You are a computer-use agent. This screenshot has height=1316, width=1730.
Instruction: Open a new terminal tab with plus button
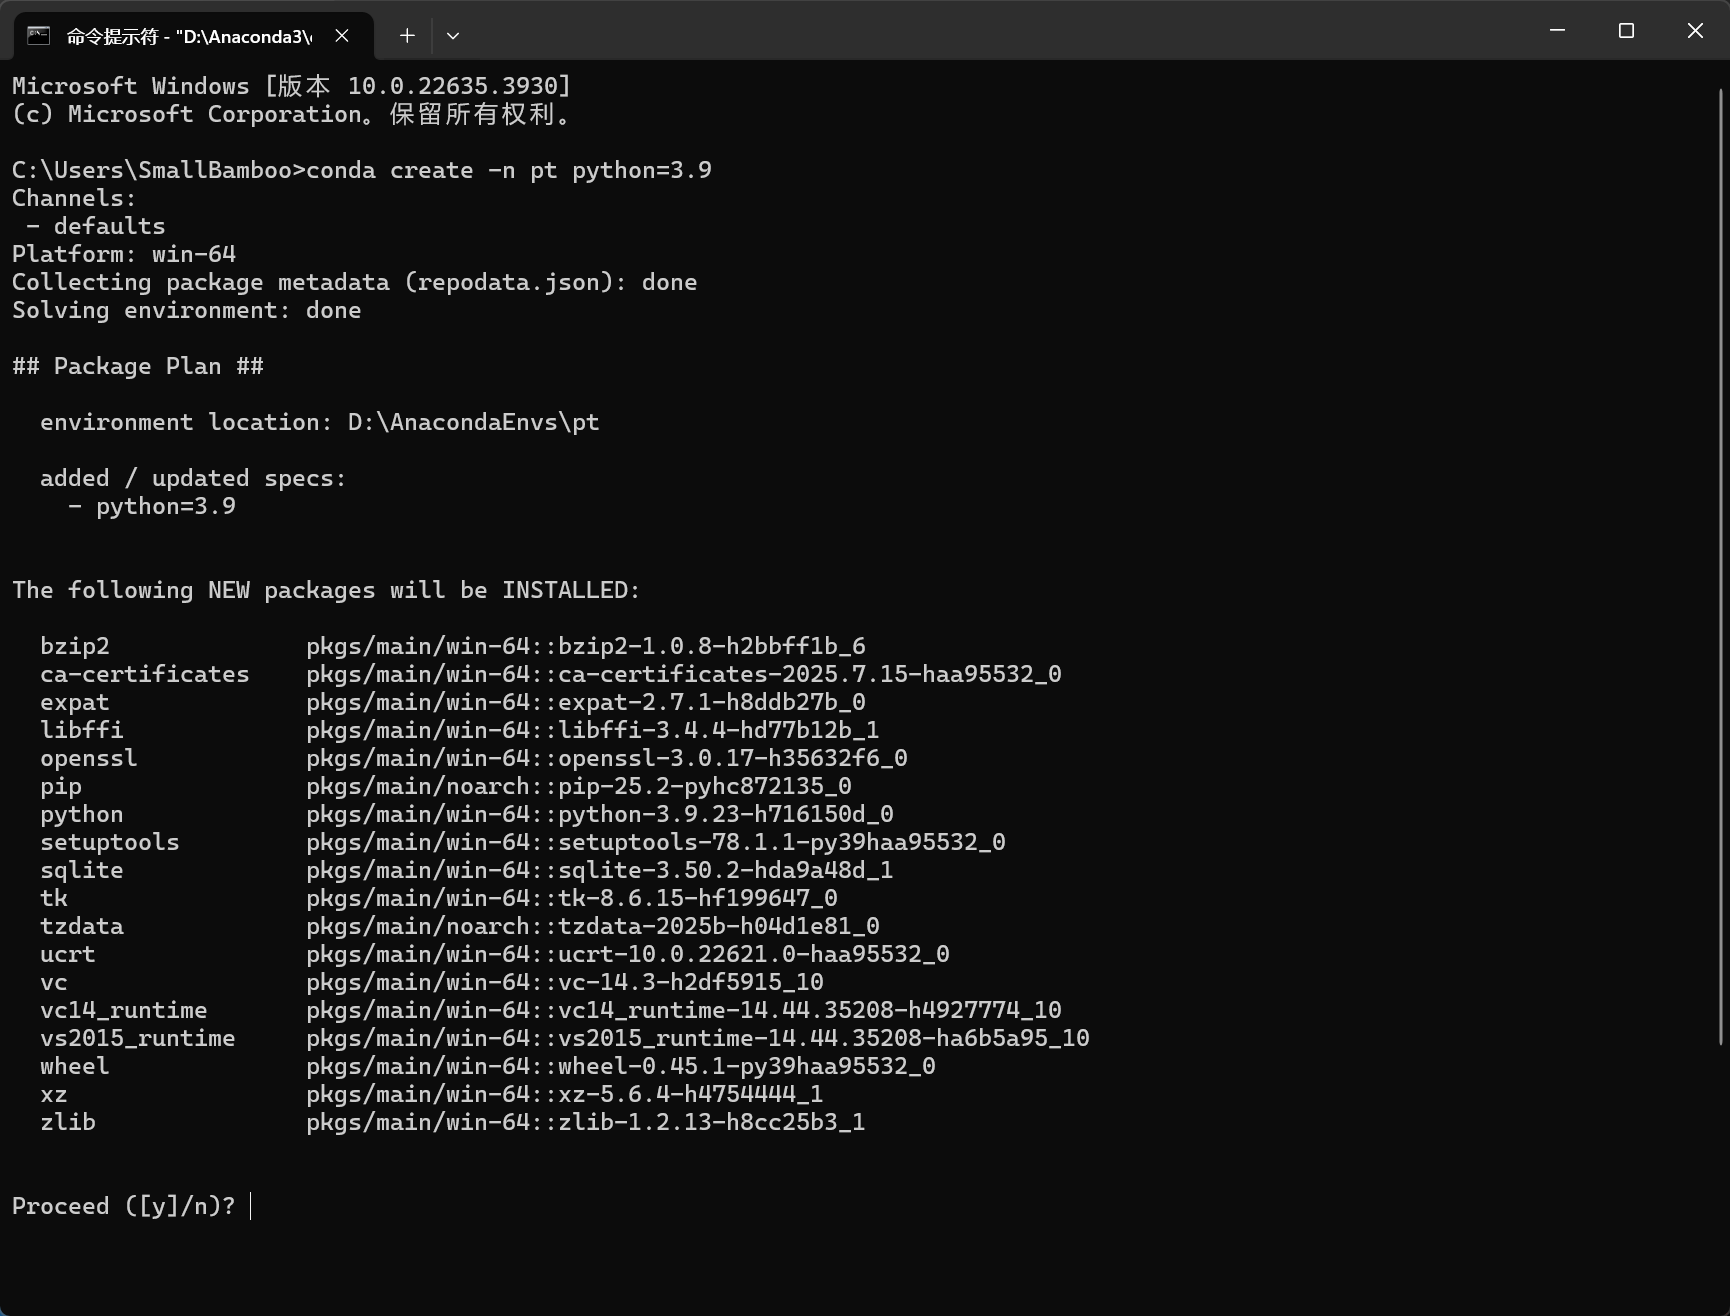[x=407, y=36]
